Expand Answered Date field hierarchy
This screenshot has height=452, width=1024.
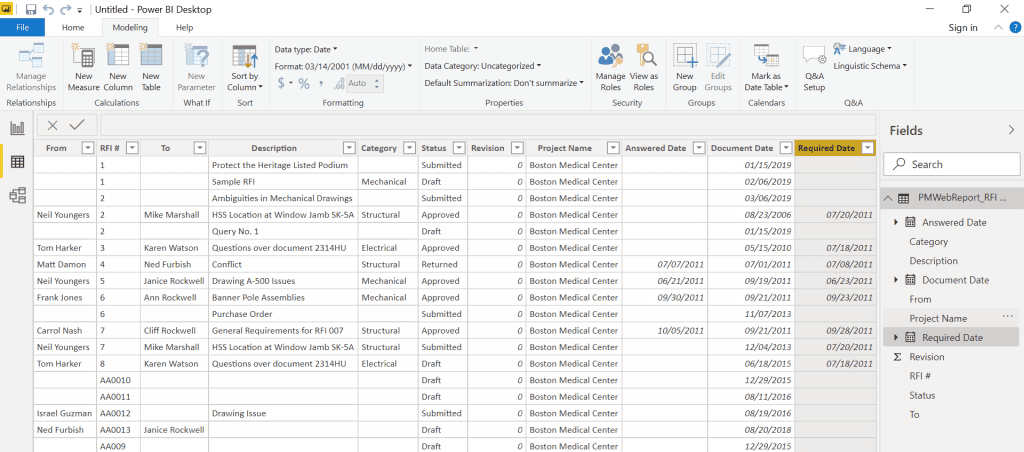tap(895, 223)
